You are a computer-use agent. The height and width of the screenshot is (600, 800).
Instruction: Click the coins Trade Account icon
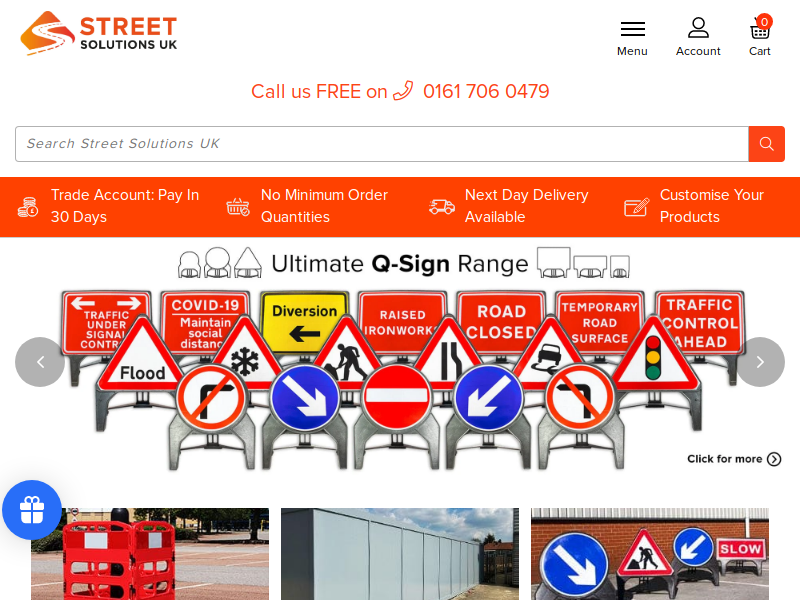28,207
